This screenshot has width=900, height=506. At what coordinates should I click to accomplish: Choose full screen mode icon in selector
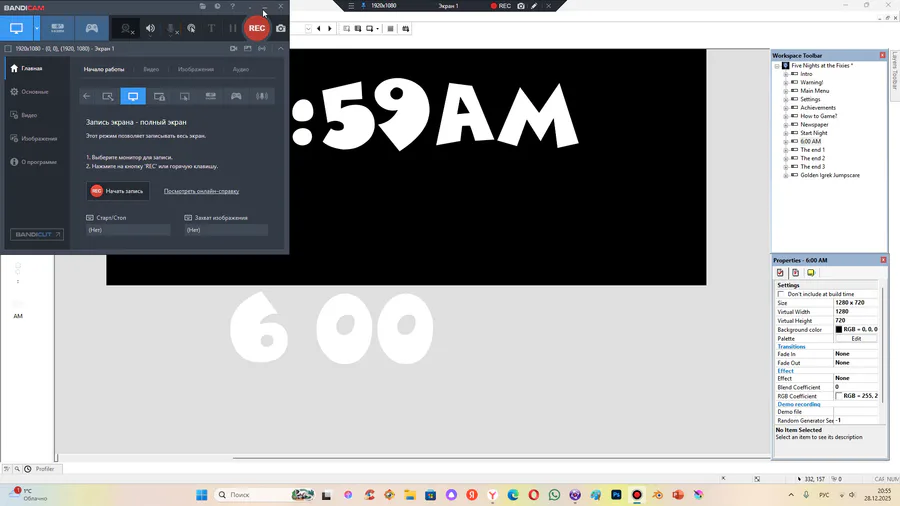133,96
